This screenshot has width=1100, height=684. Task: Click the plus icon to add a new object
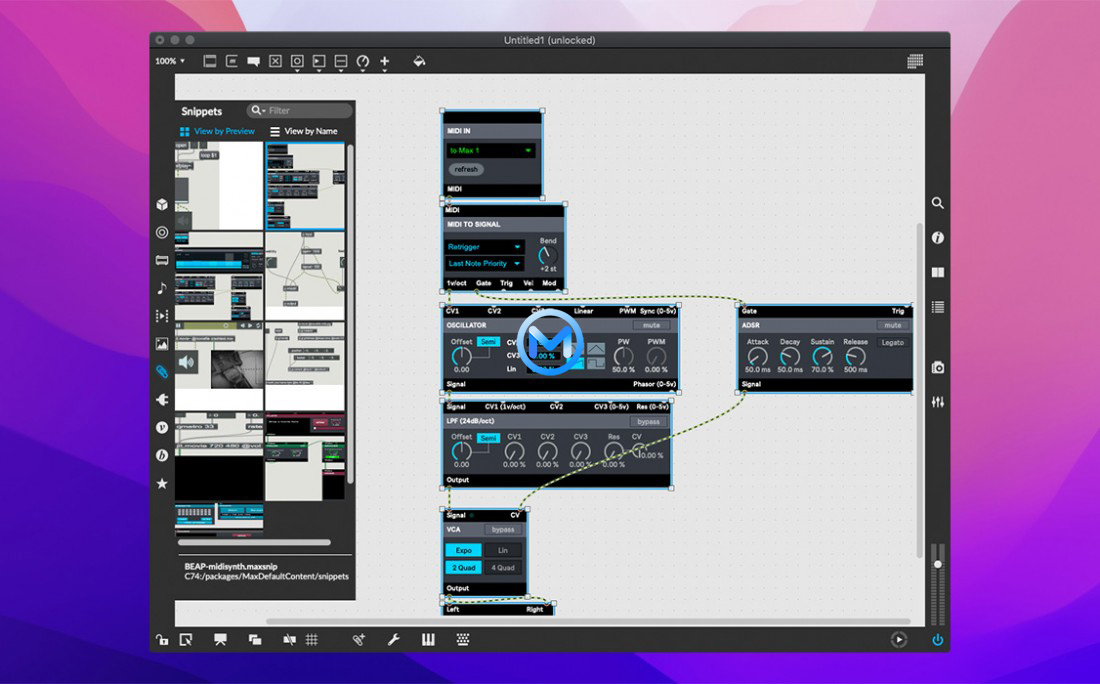385,61
